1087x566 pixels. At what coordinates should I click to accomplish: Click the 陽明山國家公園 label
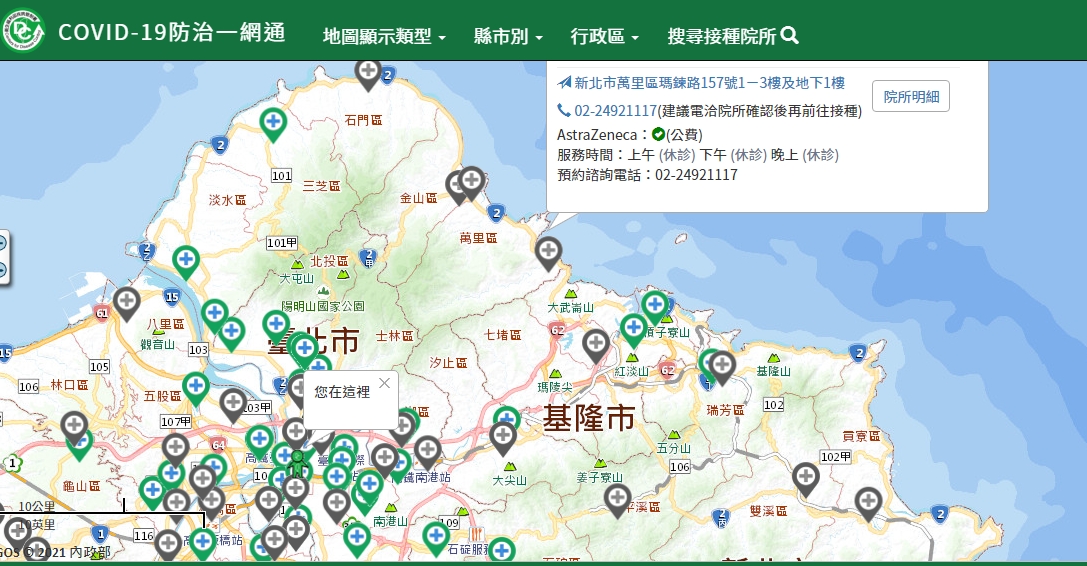(x=323, y=306)
